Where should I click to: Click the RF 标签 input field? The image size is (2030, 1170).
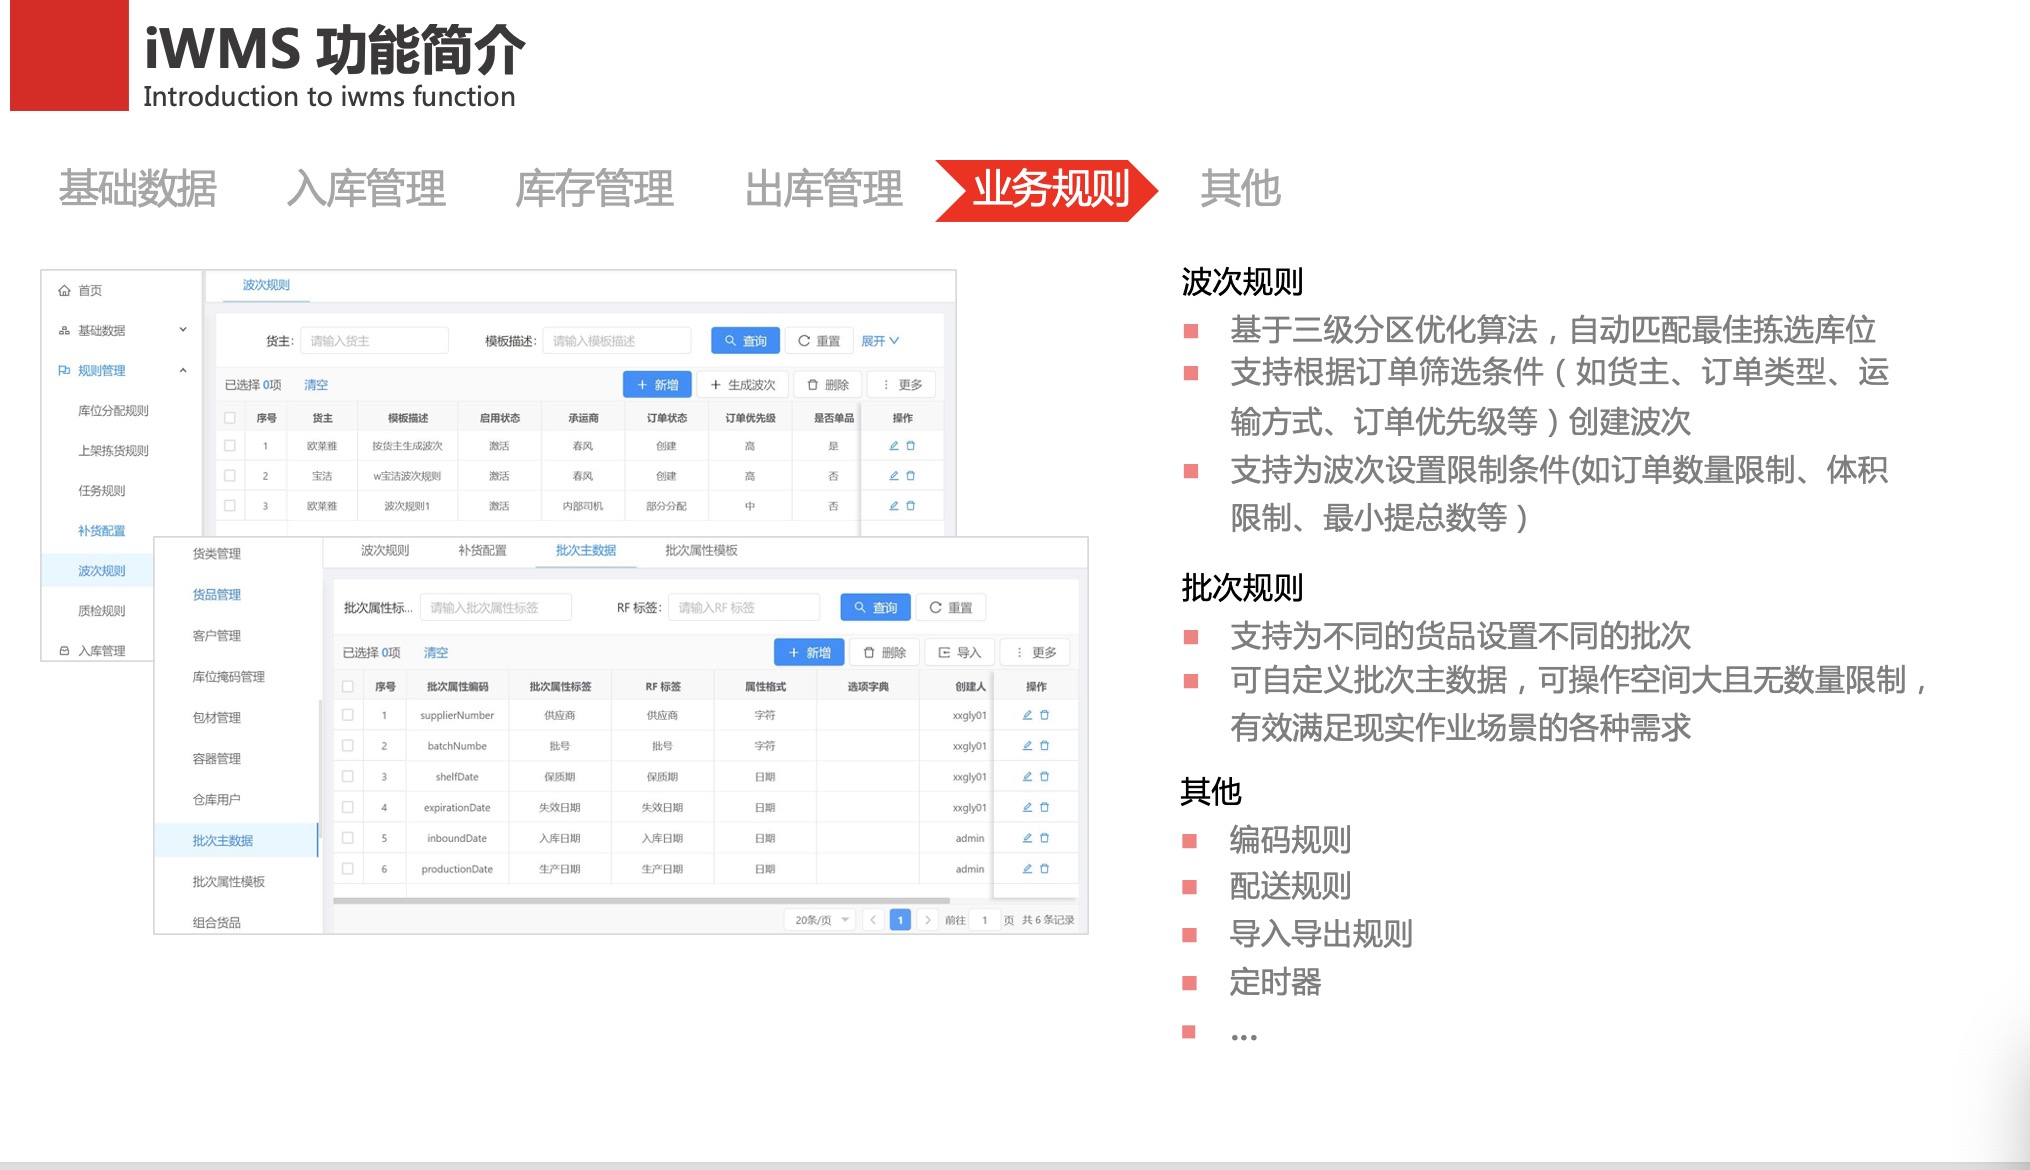(x=743, y=608)
